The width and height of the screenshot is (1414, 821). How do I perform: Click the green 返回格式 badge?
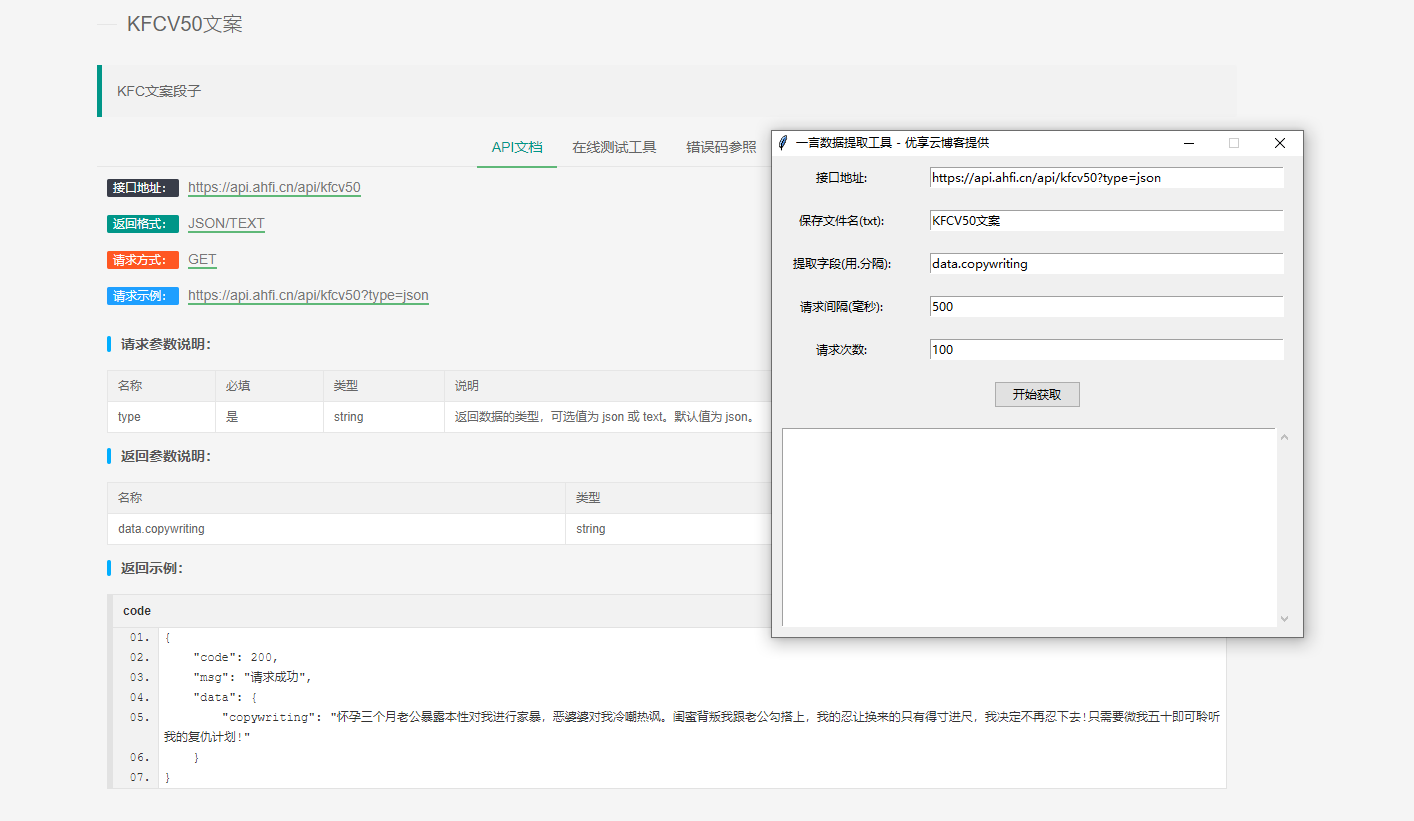[141, 224]
